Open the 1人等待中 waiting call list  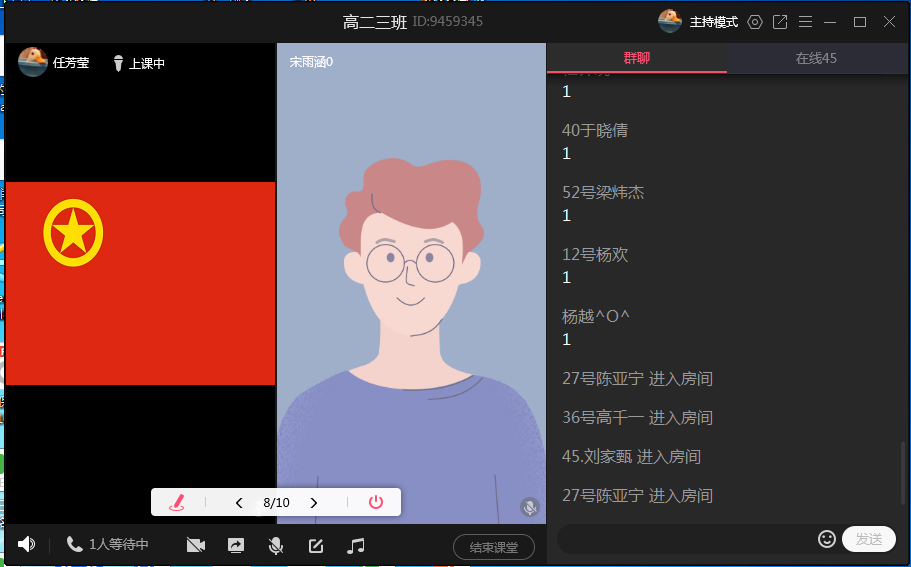[x=108, y=545]
